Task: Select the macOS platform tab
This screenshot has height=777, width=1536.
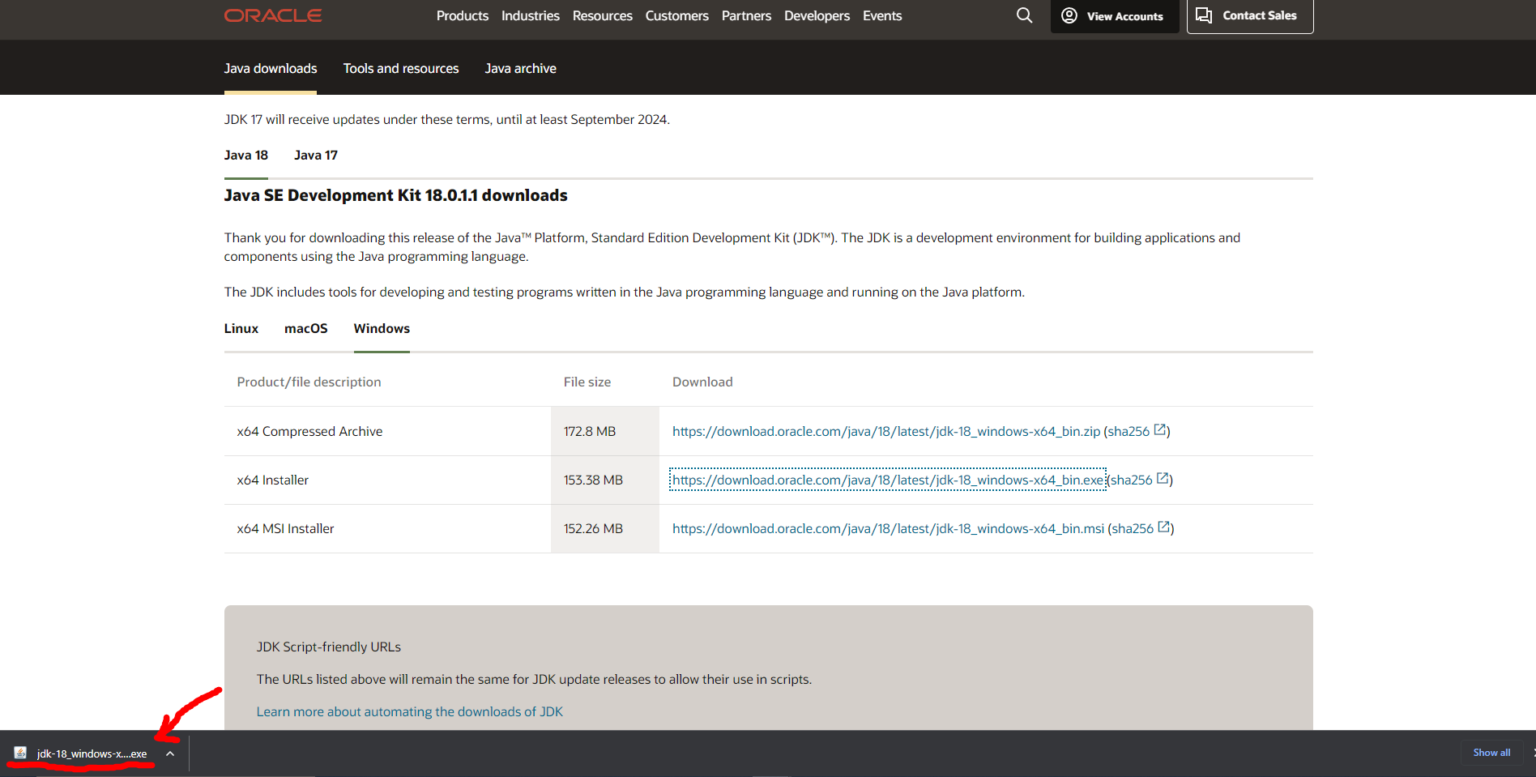Action: pyautogui.click(x=306, y=328)
